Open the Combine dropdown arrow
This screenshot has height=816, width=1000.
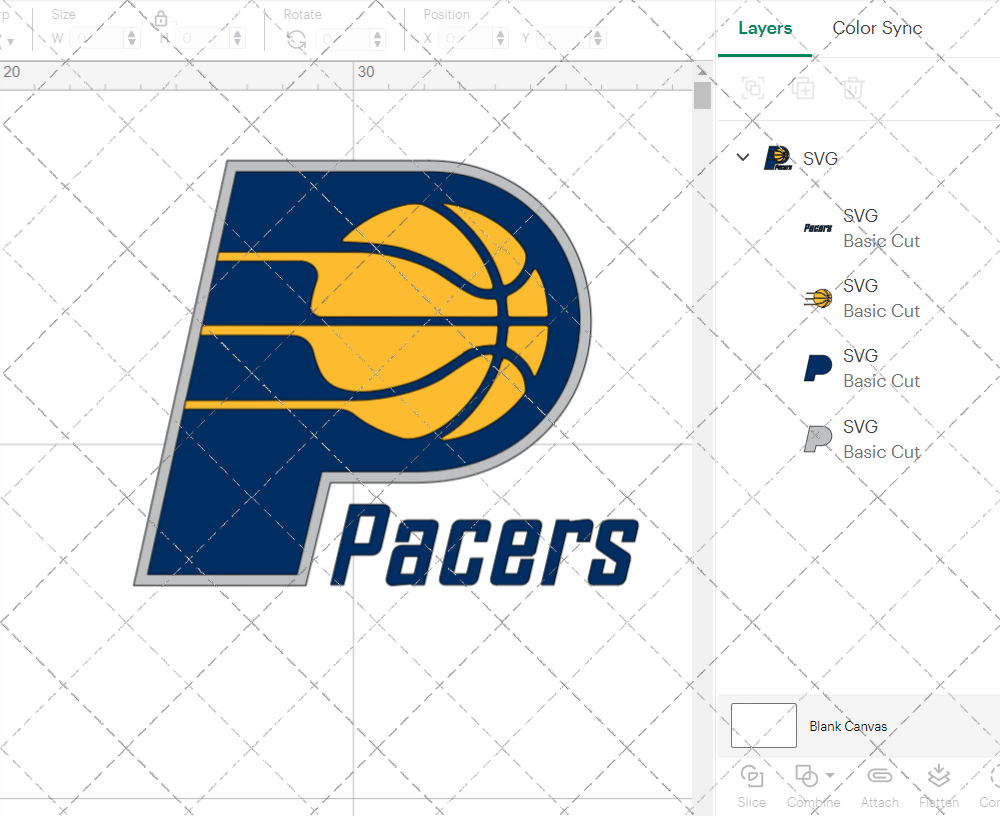tap(830, 775)
